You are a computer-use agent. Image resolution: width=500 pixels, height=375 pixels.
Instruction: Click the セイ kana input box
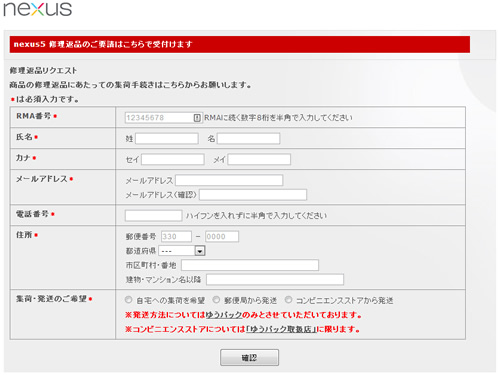tap(173, 159)
